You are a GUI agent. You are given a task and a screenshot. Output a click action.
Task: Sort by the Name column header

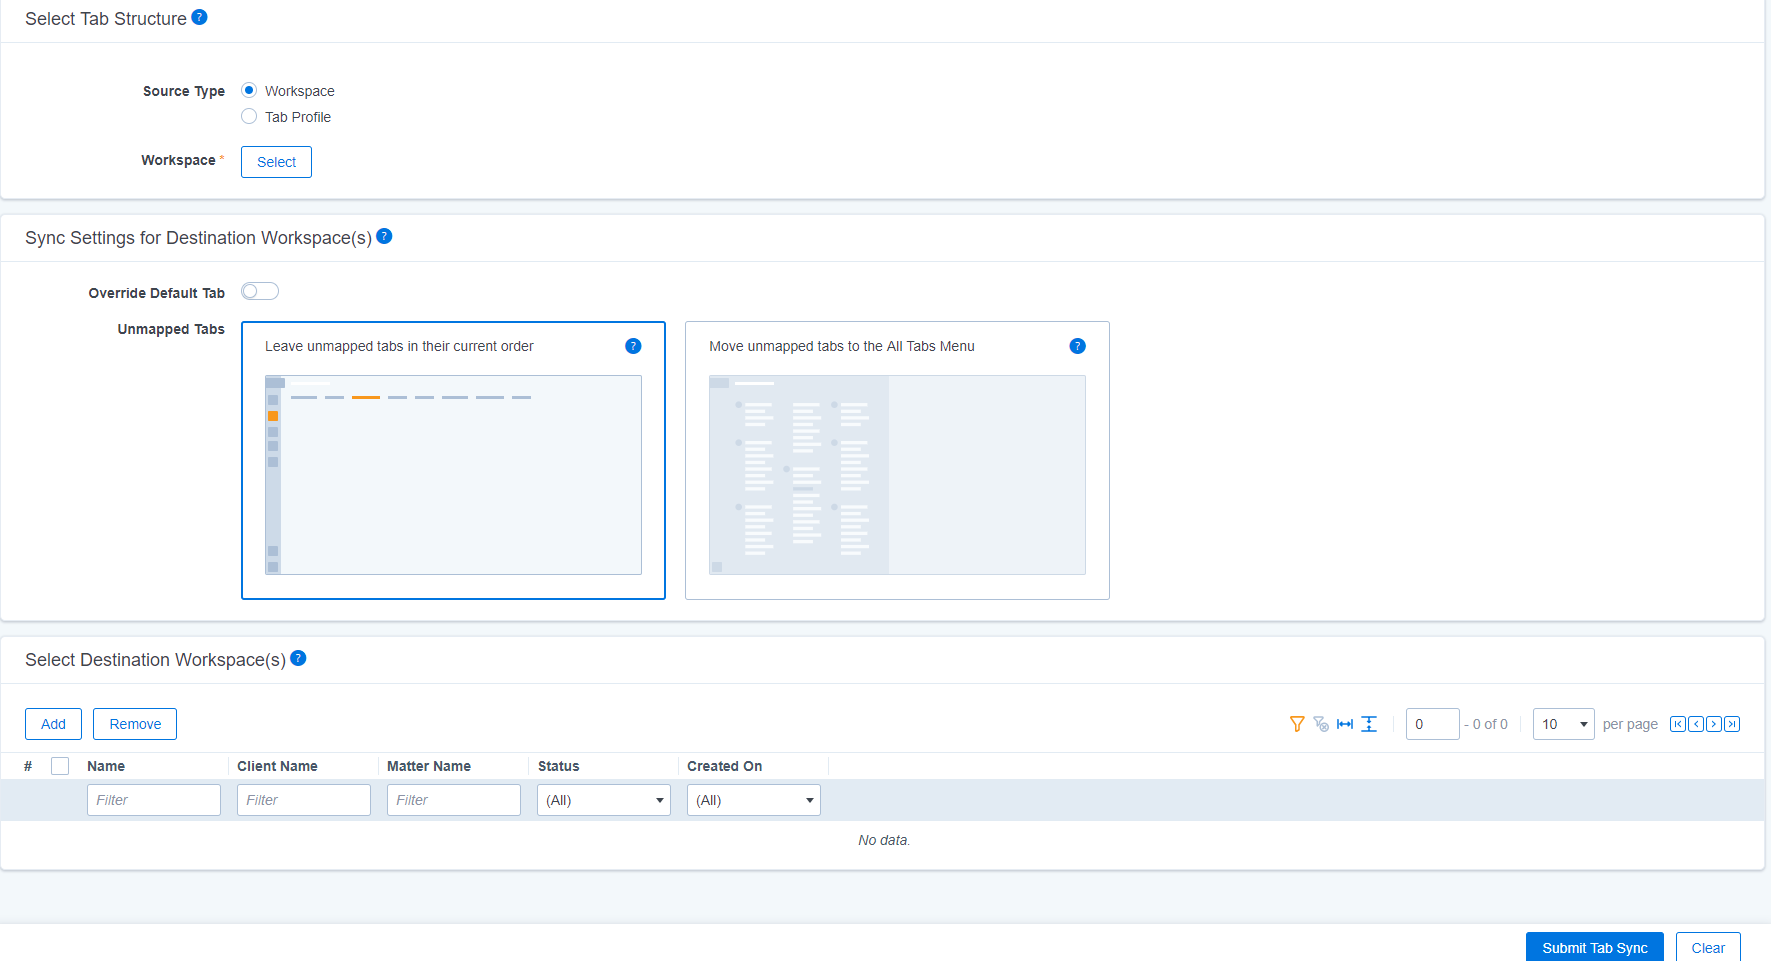point(106,766)
